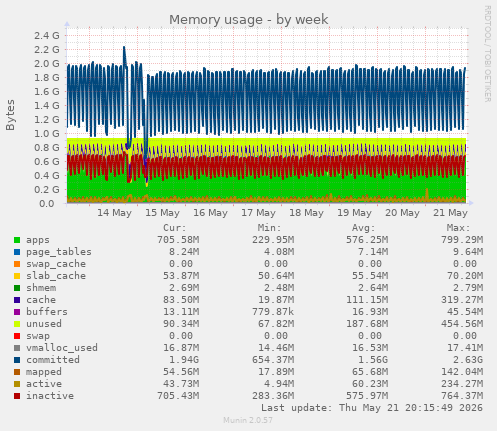Screen dimensions: 497x431
Task: Click the active olive legend swatch
Action: point(17,384)
